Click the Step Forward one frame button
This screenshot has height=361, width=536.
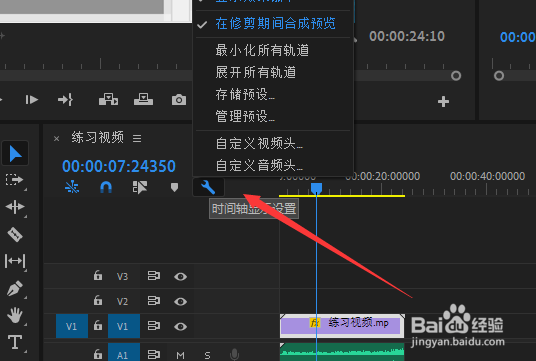click(31, 100)
